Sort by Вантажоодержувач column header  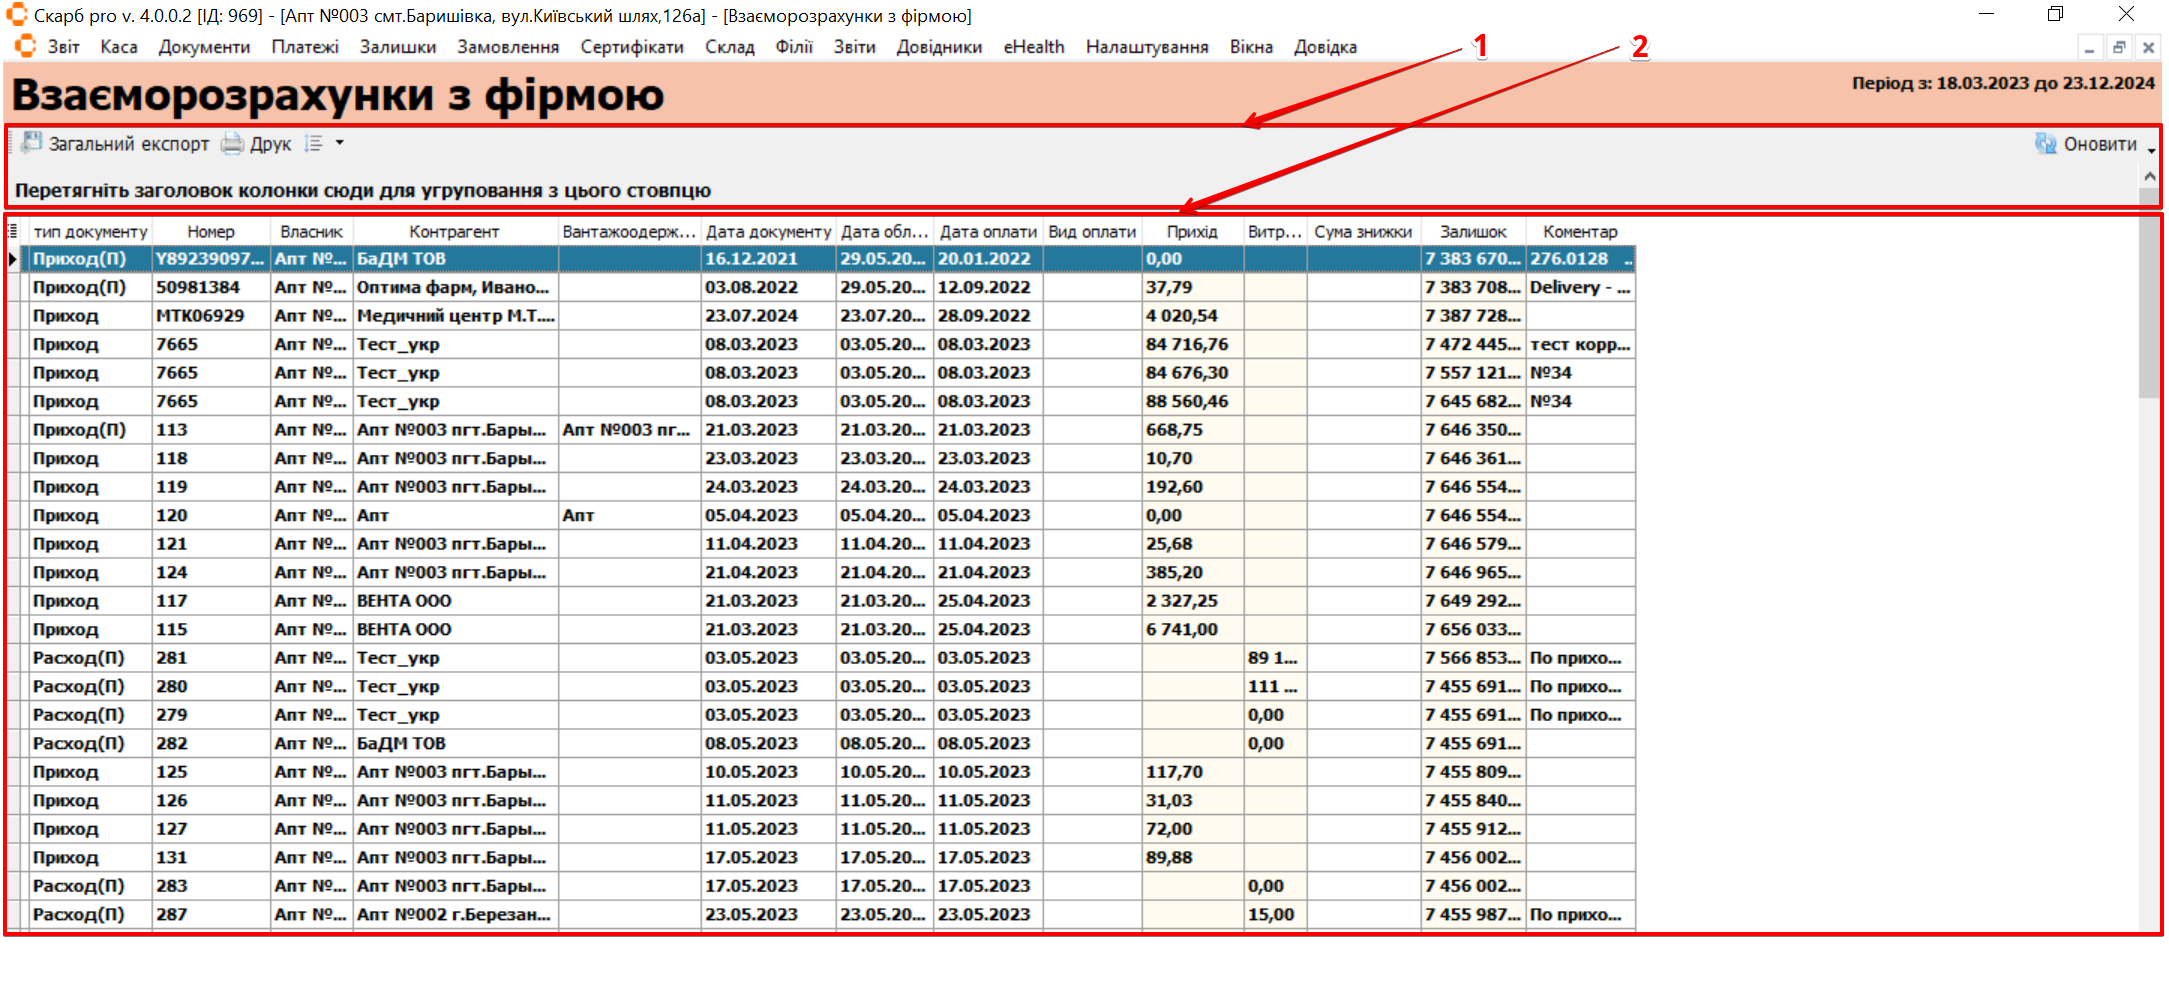(x=629, y=231)
